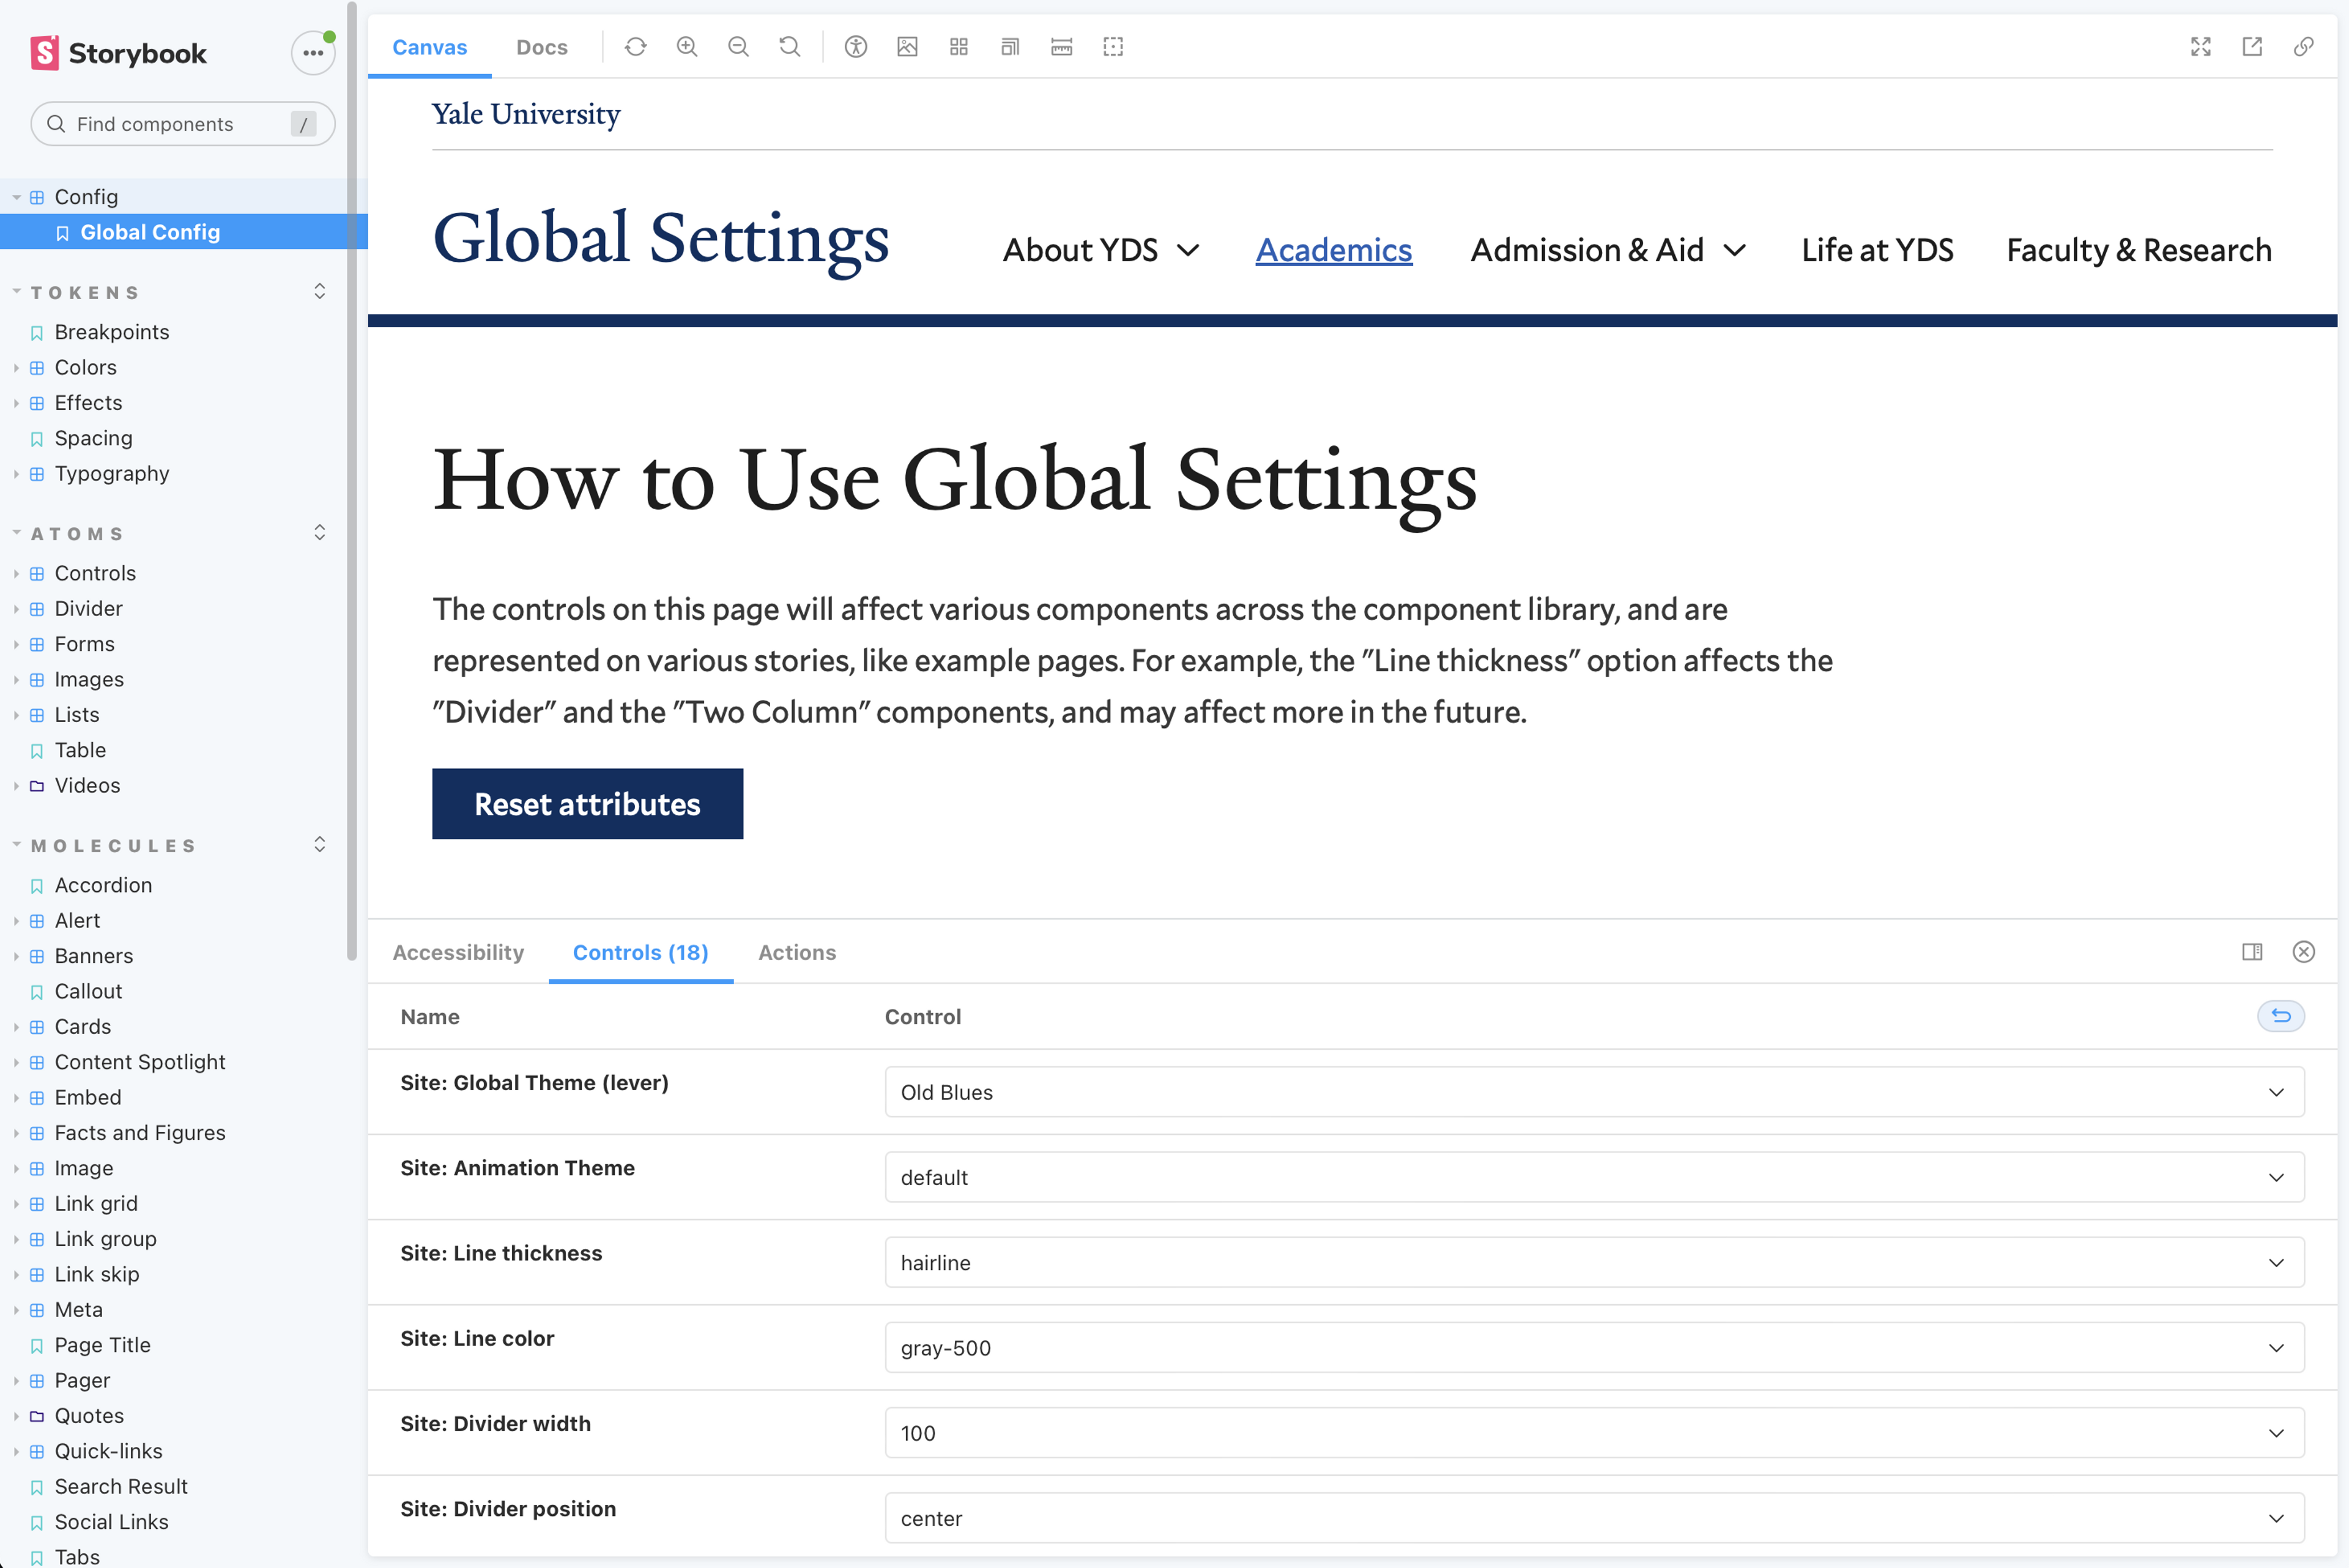This screenshot has width=2349, height=1568.
Task: Zoom in on the canvas
Action: (x=687, y=47)
